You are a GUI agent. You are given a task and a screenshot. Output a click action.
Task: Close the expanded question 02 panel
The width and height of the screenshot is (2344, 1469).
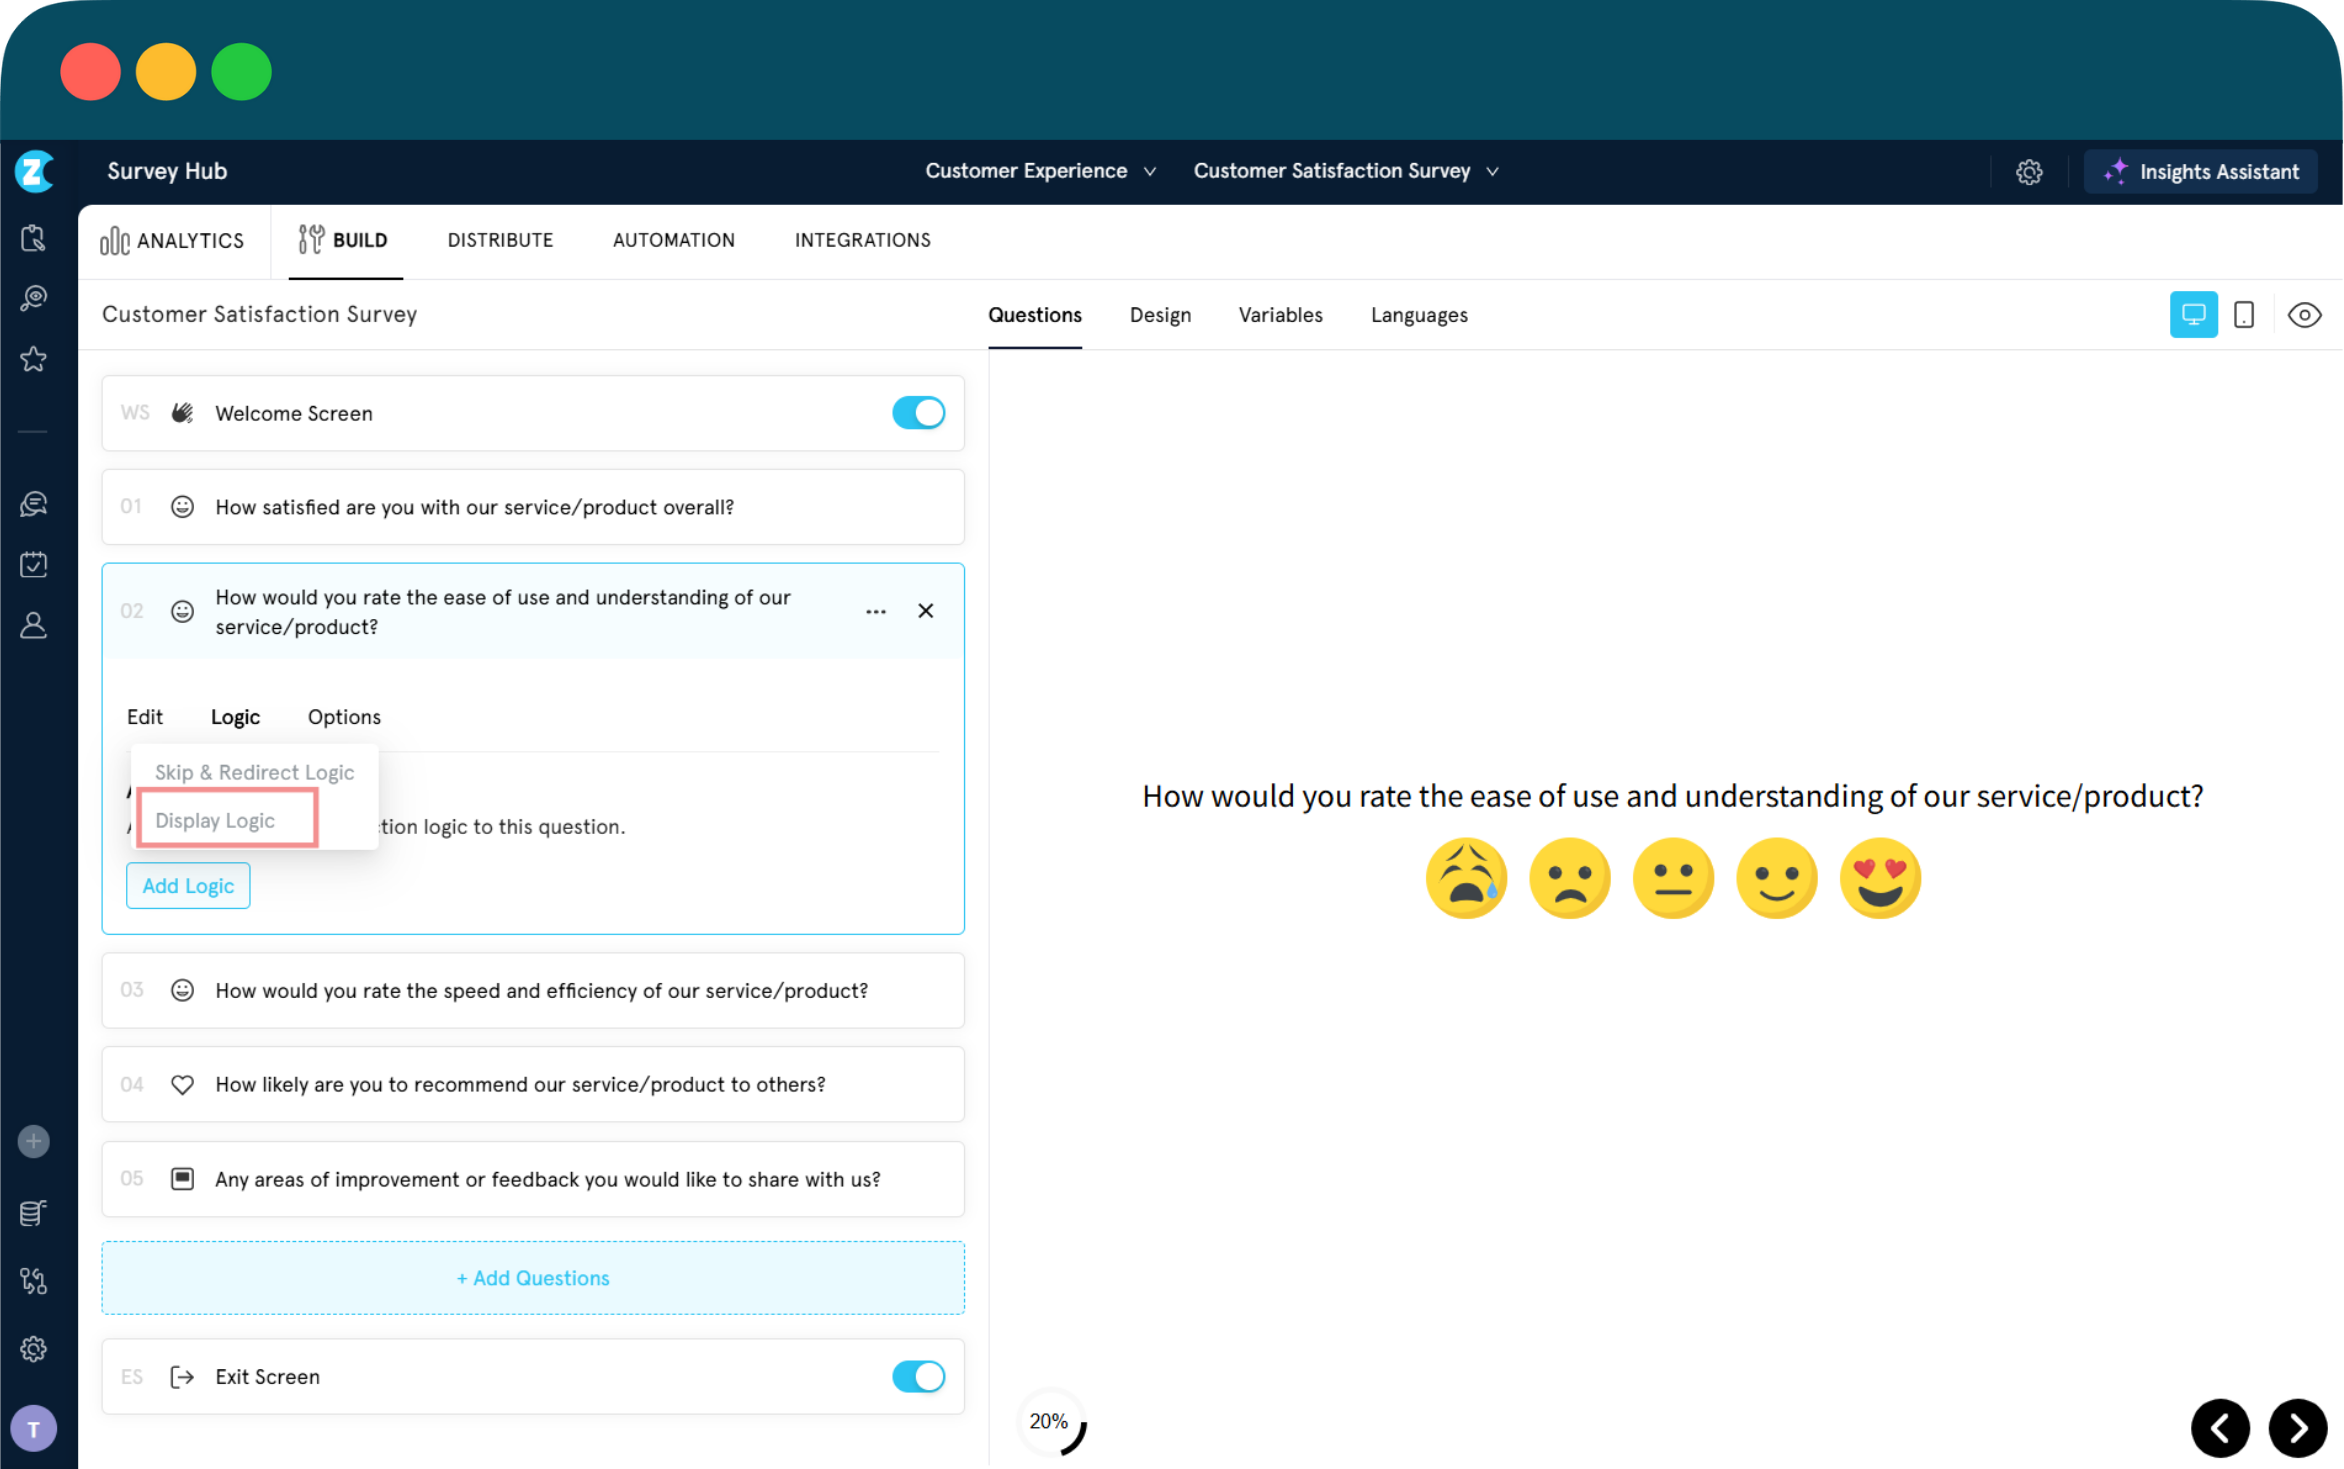926,611
